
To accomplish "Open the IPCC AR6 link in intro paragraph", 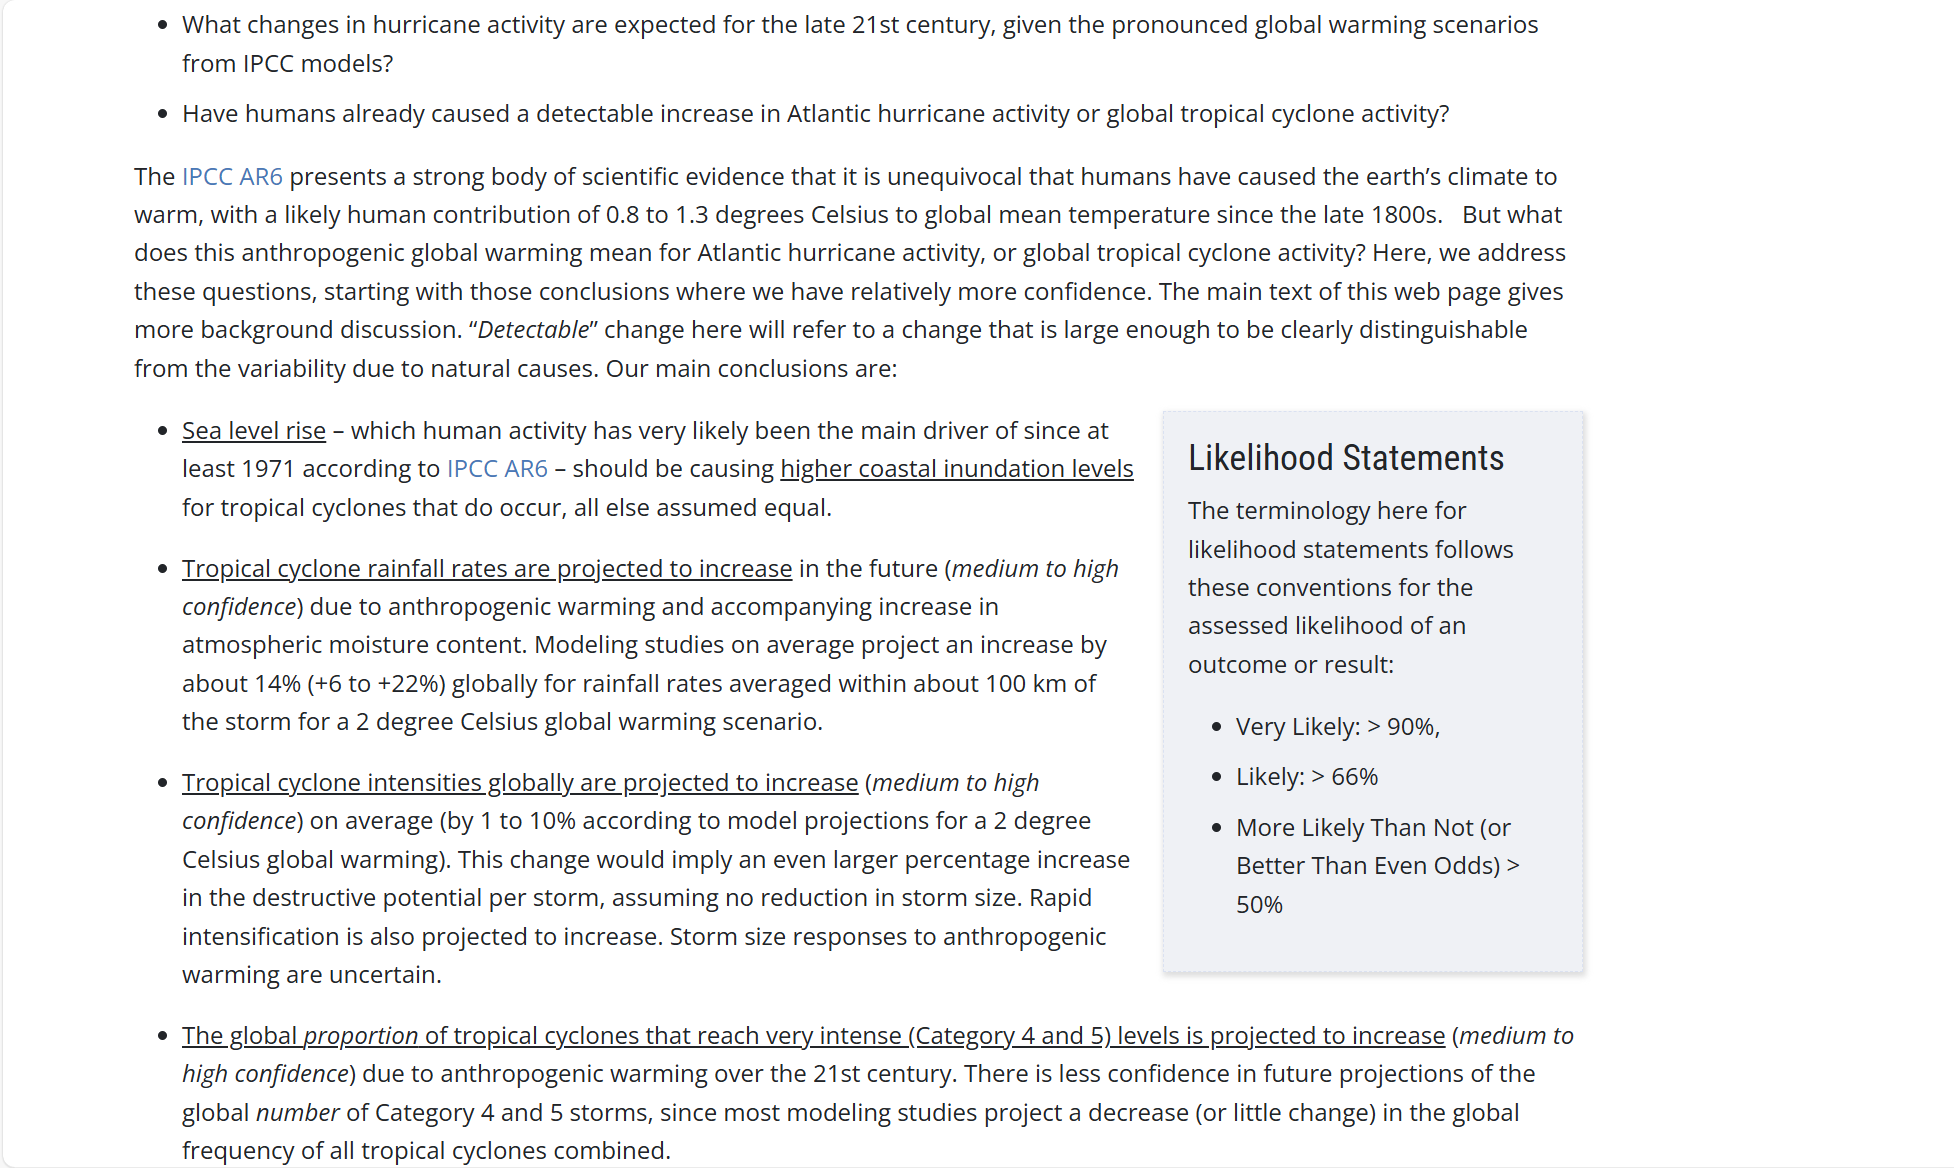I will [232, 177].
